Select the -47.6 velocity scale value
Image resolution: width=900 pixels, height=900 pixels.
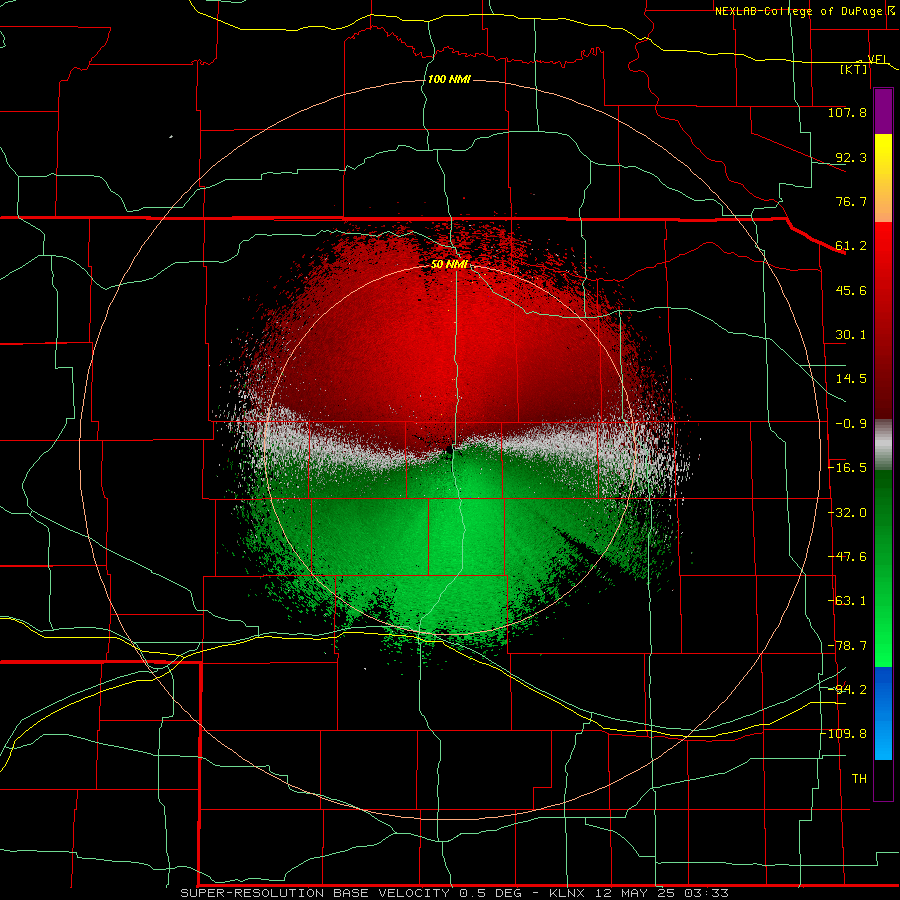point(847,557)
